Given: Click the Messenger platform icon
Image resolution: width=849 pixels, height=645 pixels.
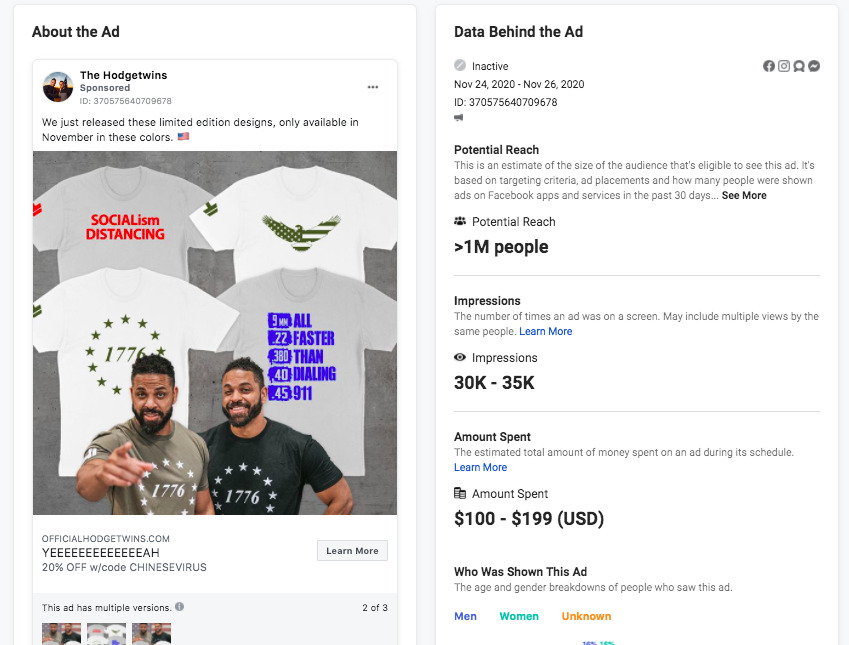Looking at the screenshot, I should click(814, 66).
